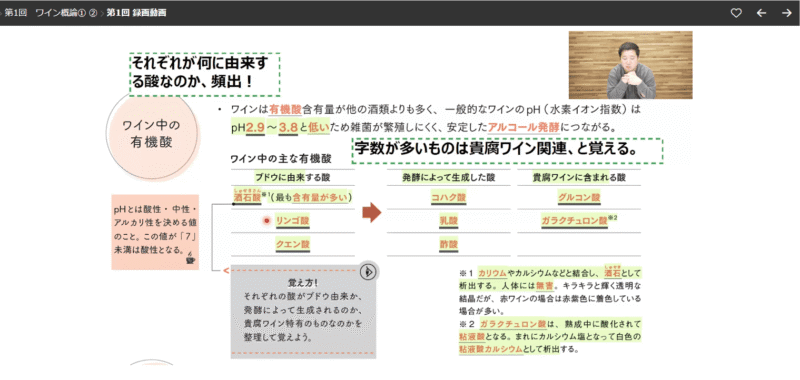
Task: Click the text 酢酸
Action: (x=448, y=244)
